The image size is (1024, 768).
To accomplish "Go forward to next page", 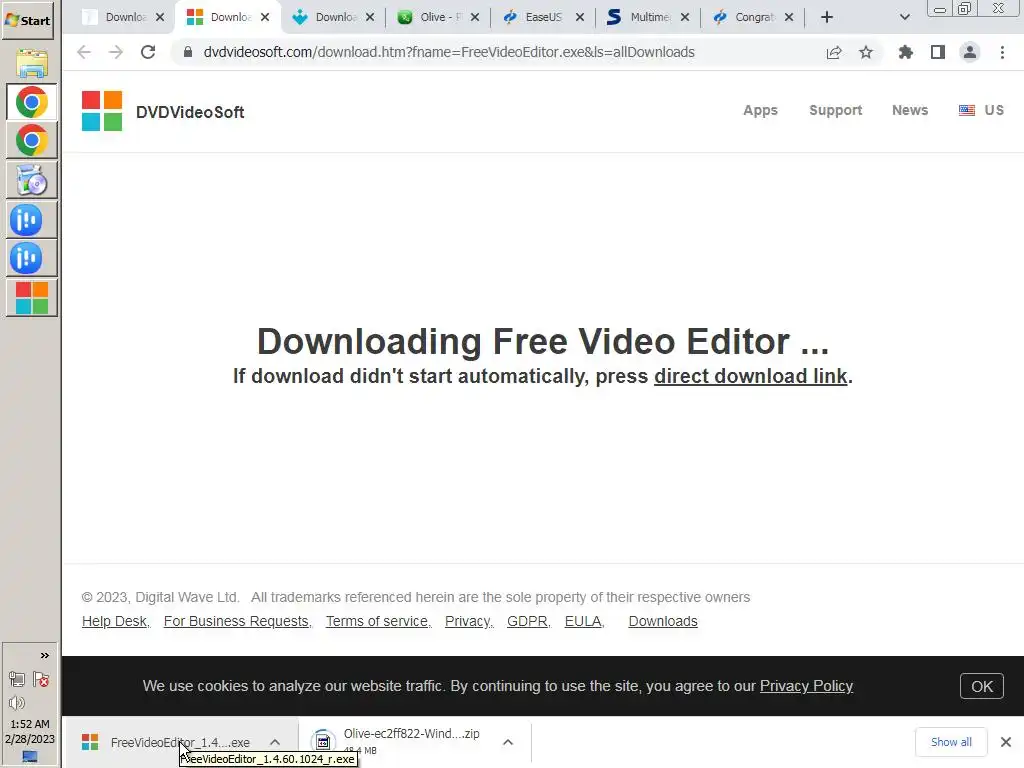I will click(116, 52).
